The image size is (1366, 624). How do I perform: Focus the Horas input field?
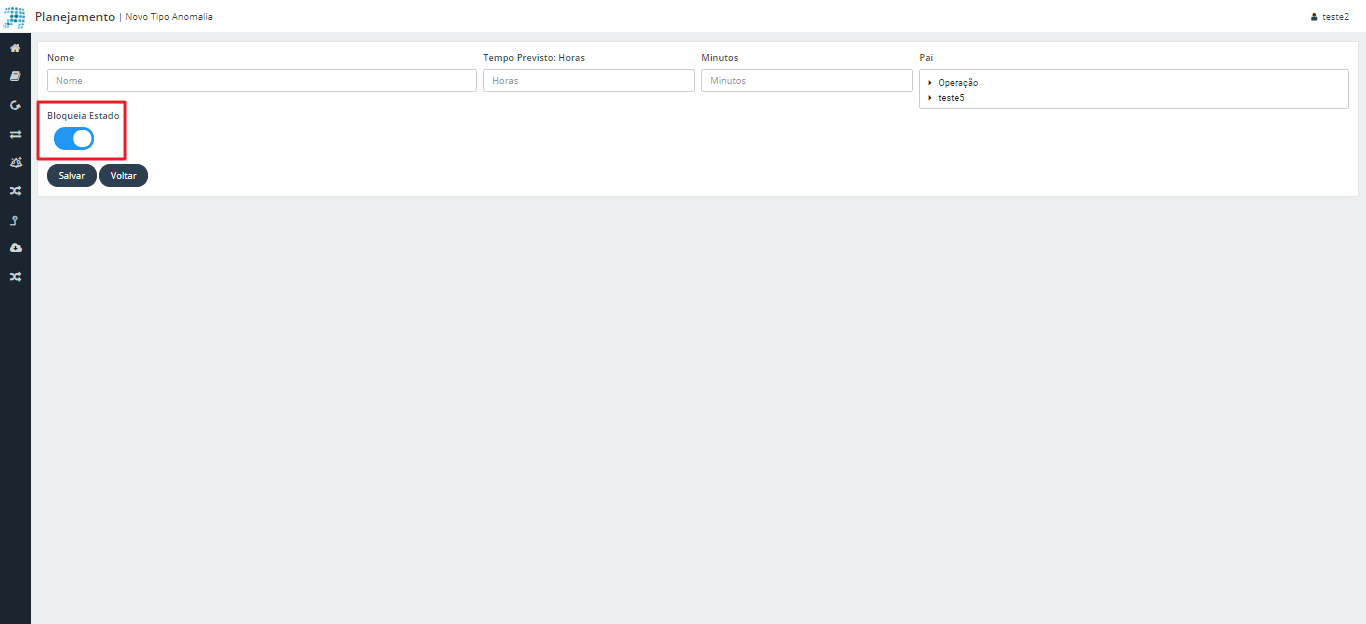pyautogui.click(x=589, y=80)
